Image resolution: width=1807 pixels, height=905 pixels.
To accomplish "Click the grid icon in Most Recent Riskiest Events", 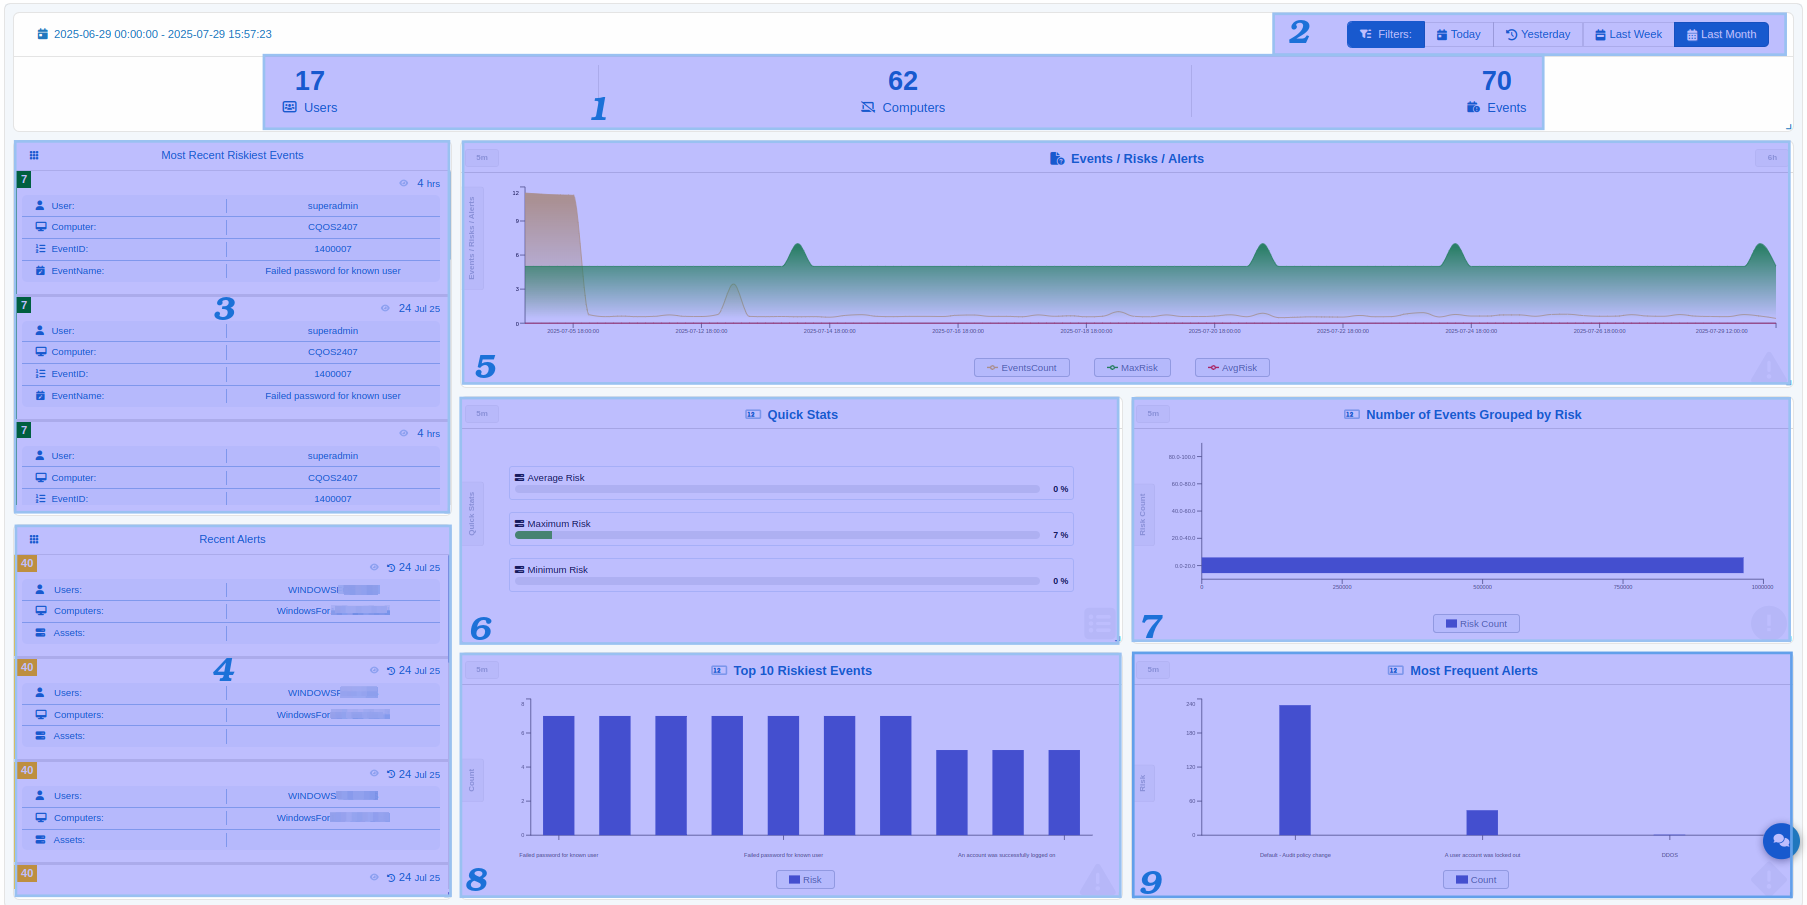I will pyautogui.click(x=34, y=156).
